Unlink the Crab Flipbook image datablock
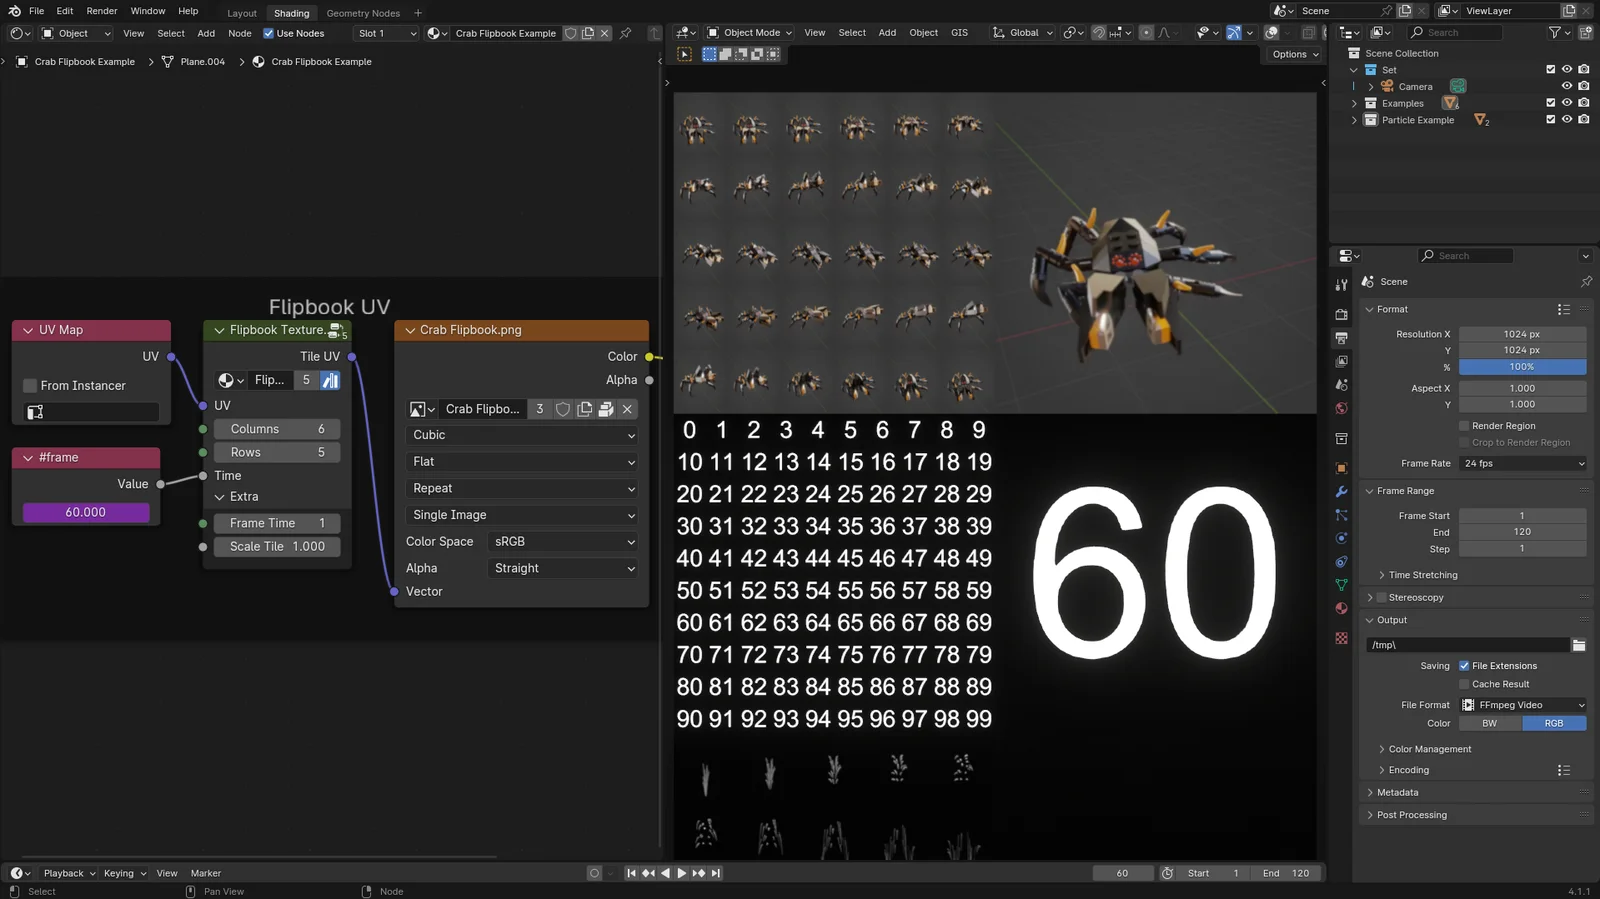The image size is (1600, 899). [627, 409]
